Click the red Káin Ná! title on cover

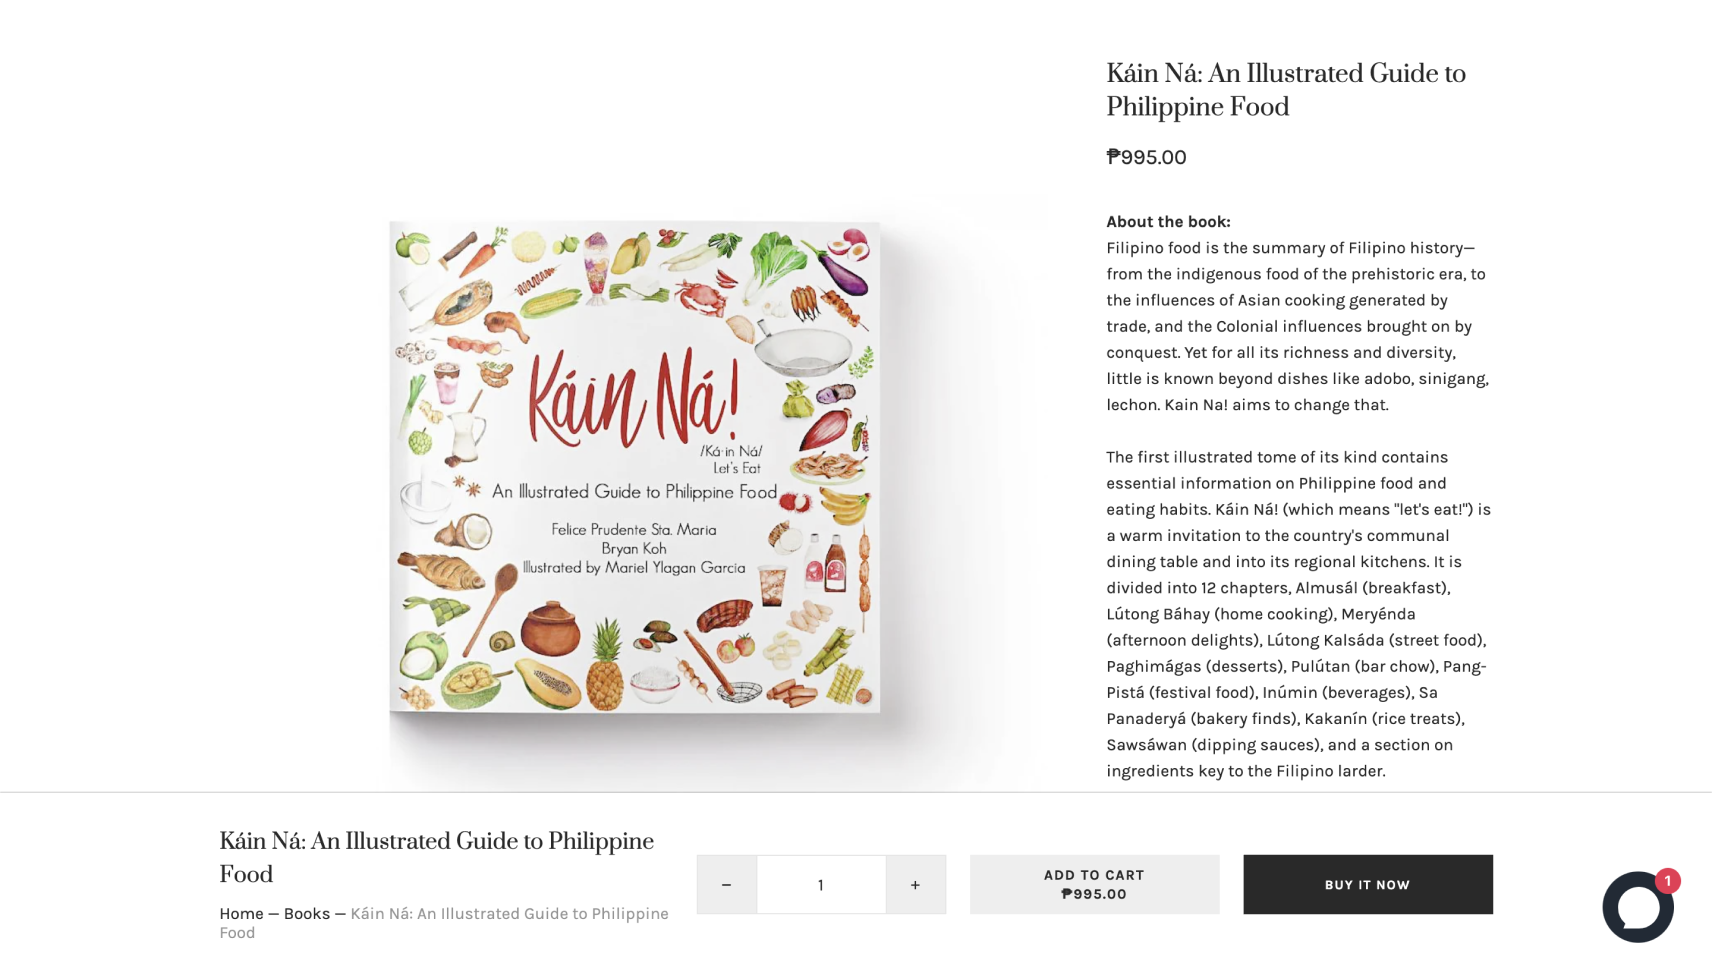[x=634, y=396]
